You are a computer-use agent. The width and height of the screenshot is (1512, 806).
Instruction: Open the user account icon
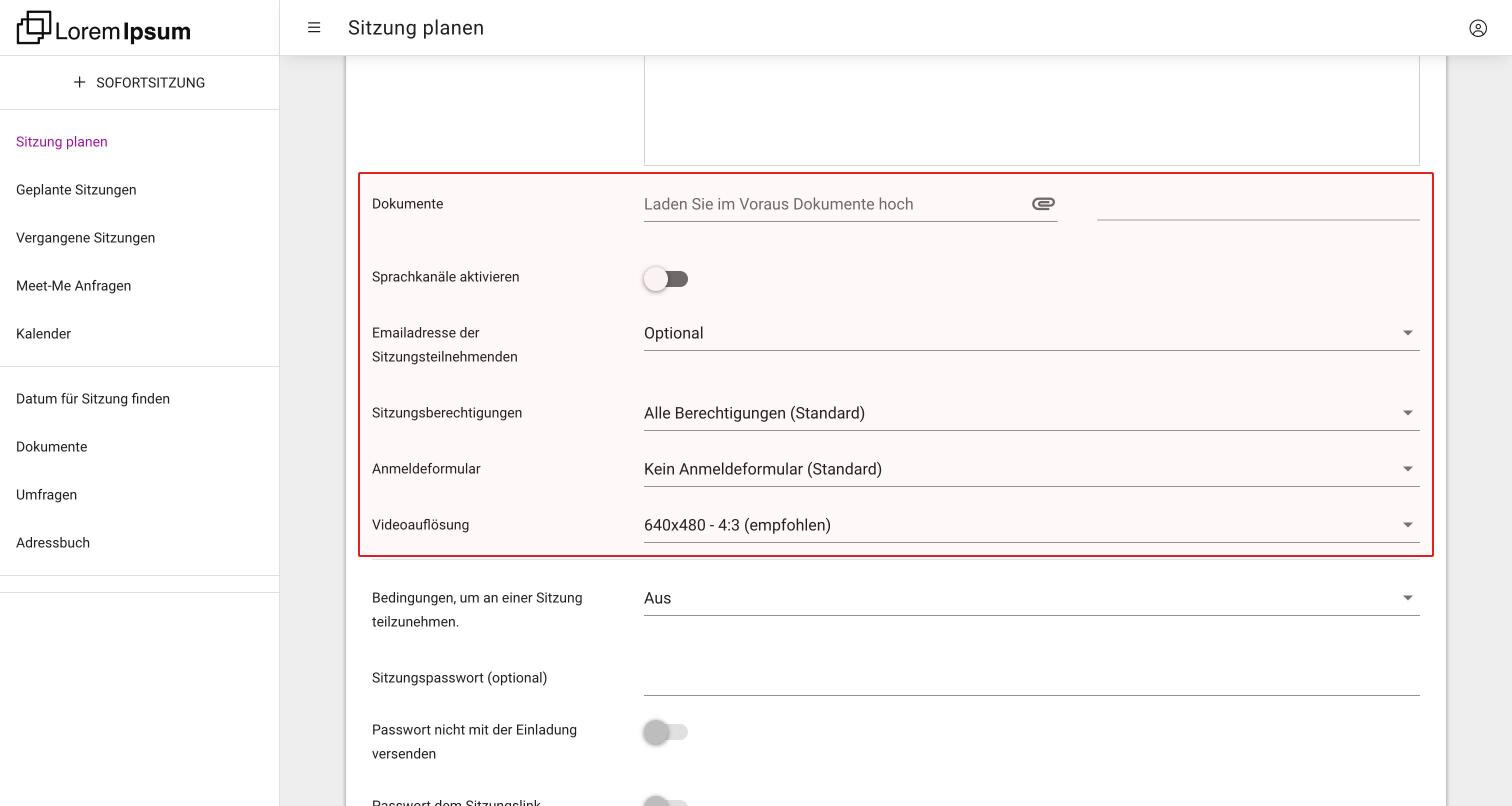click(x=1478, y=28)
